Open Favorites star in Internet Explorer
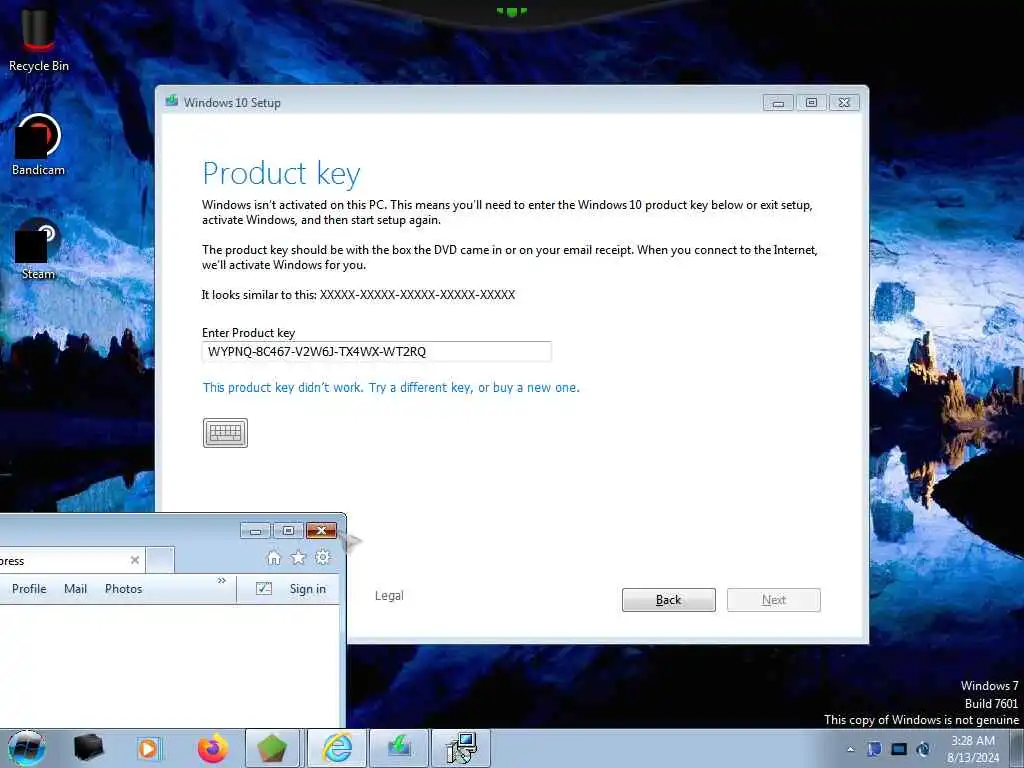Image resolution: width=1024 pixels, height=768 pixels. (x=298, y=558)
